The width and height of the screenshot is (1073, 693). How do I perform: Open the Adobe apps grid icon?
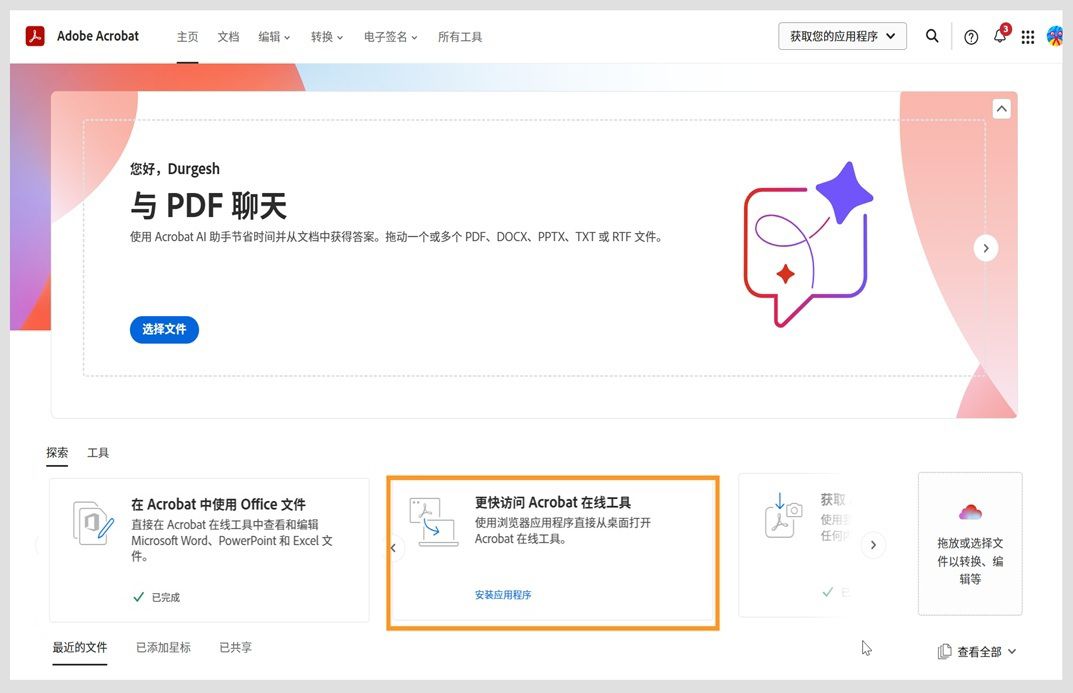[1027, 36]
